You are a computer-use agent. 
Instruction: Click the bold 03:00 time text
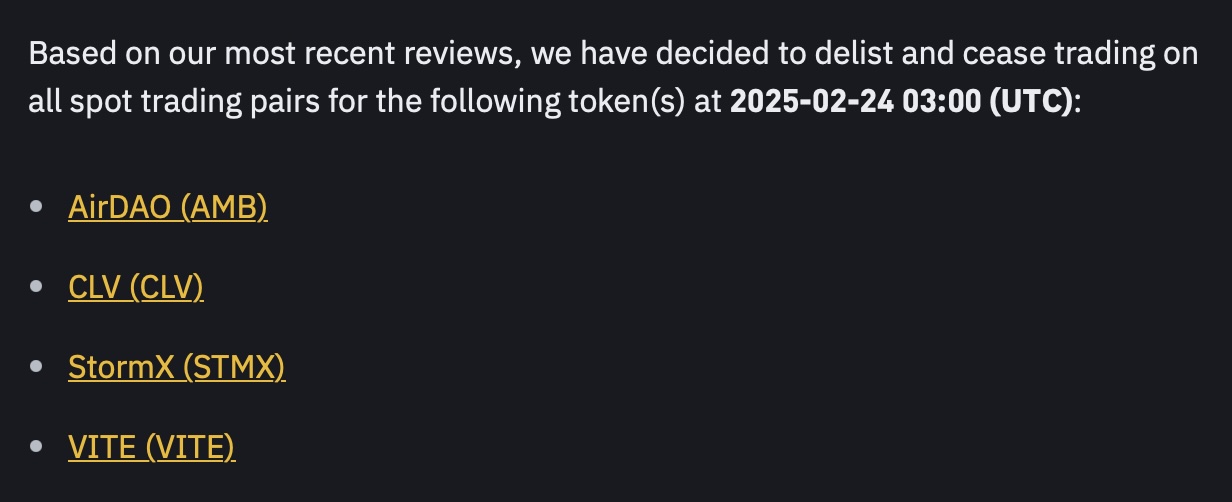(x=943, y=102)
